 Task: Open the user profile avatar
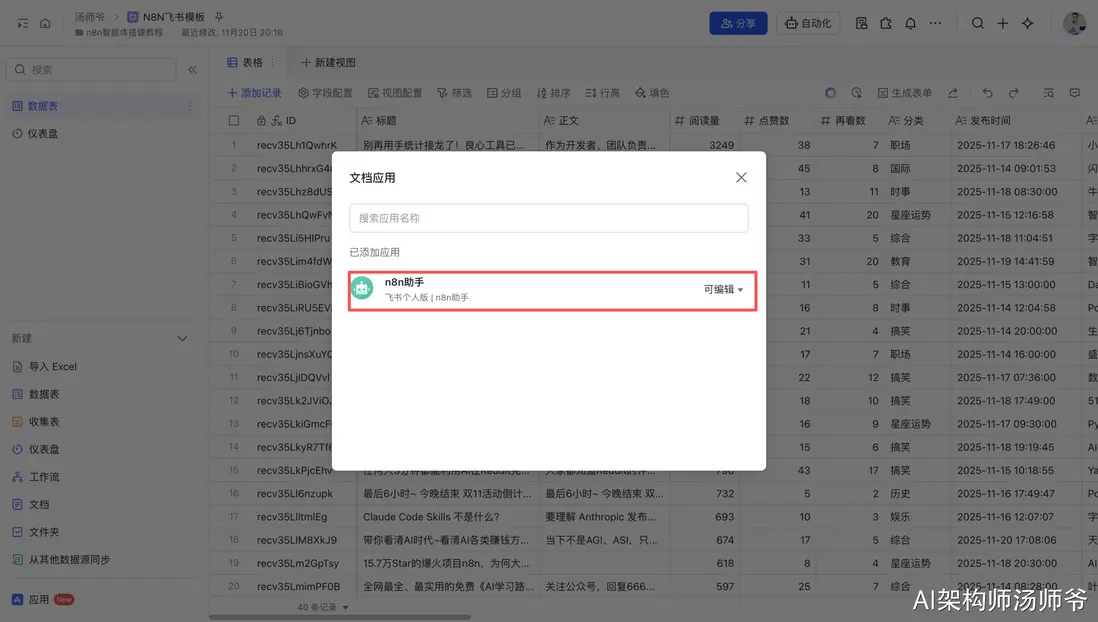click(x=1074, y=23)
